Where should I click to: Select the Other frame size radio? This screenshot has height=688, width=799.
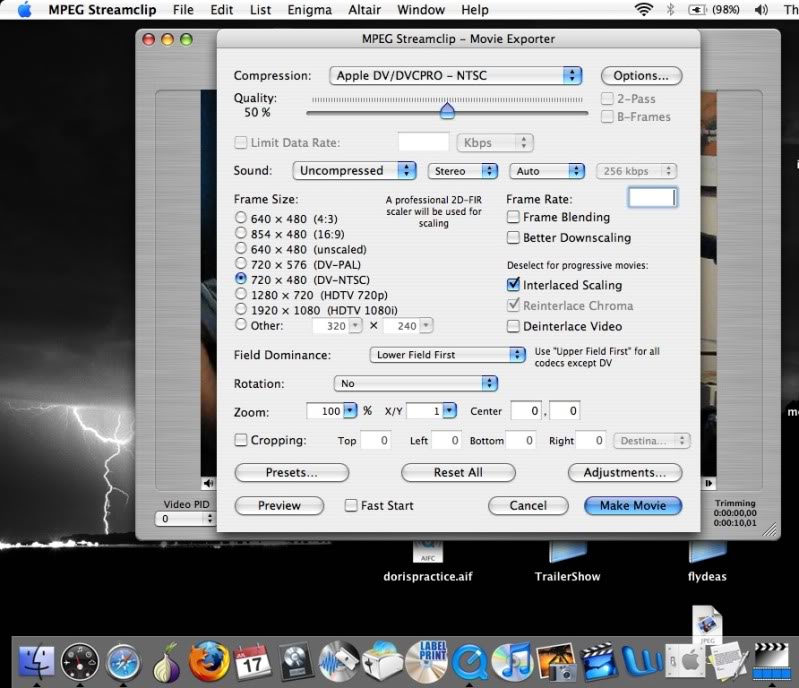pos(241,325)
